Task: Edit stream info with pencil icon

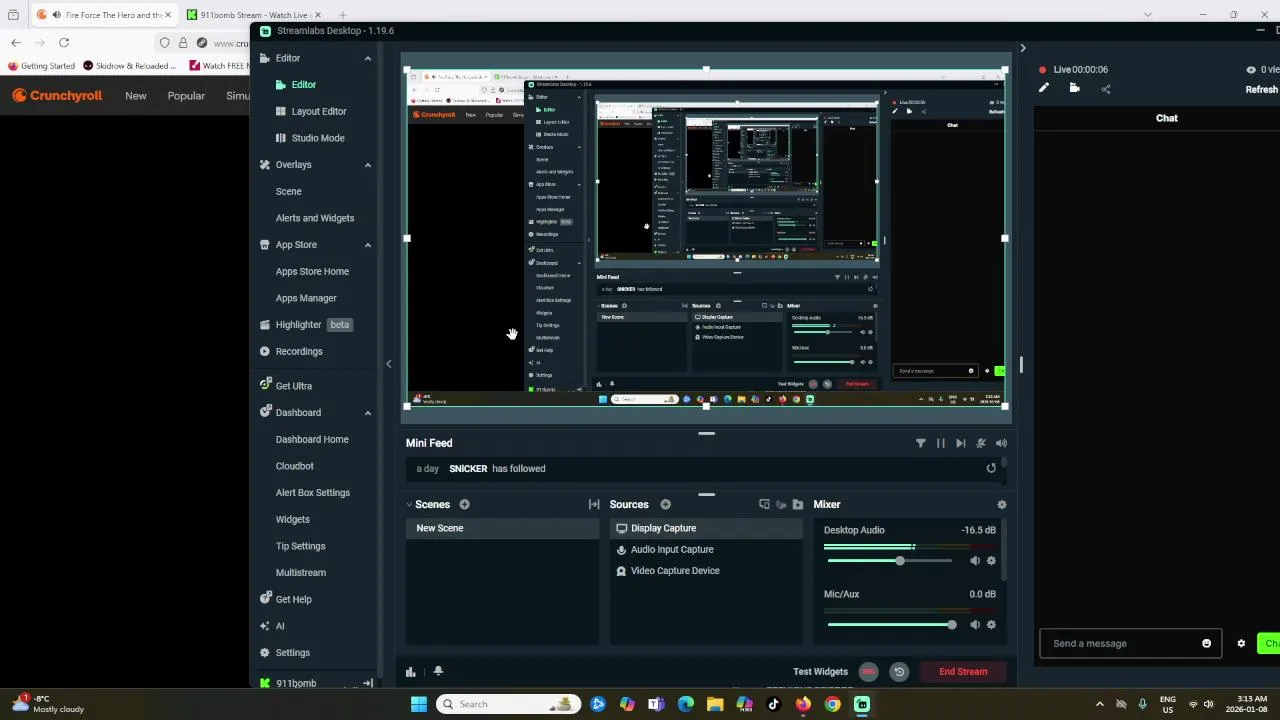Action: click(x=1044, y=88)
